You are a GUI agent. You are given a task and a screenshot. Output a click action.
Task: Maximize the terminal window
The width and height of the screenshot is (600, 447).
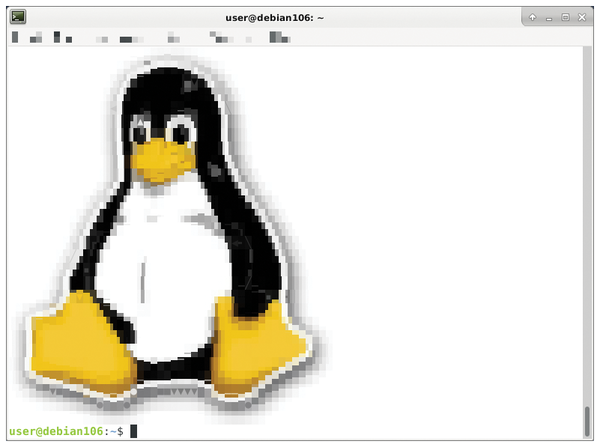(565, 17)
